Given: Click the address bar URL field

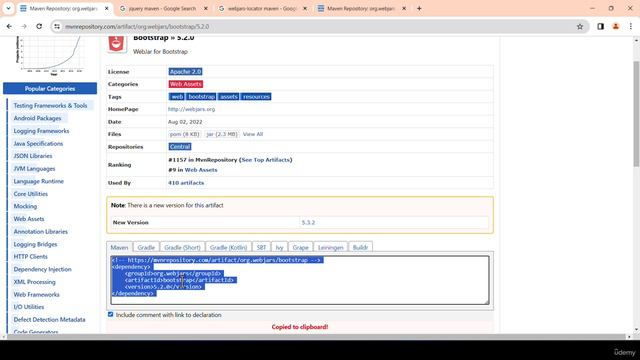Looking at the screenshot, I should [318, 27].
